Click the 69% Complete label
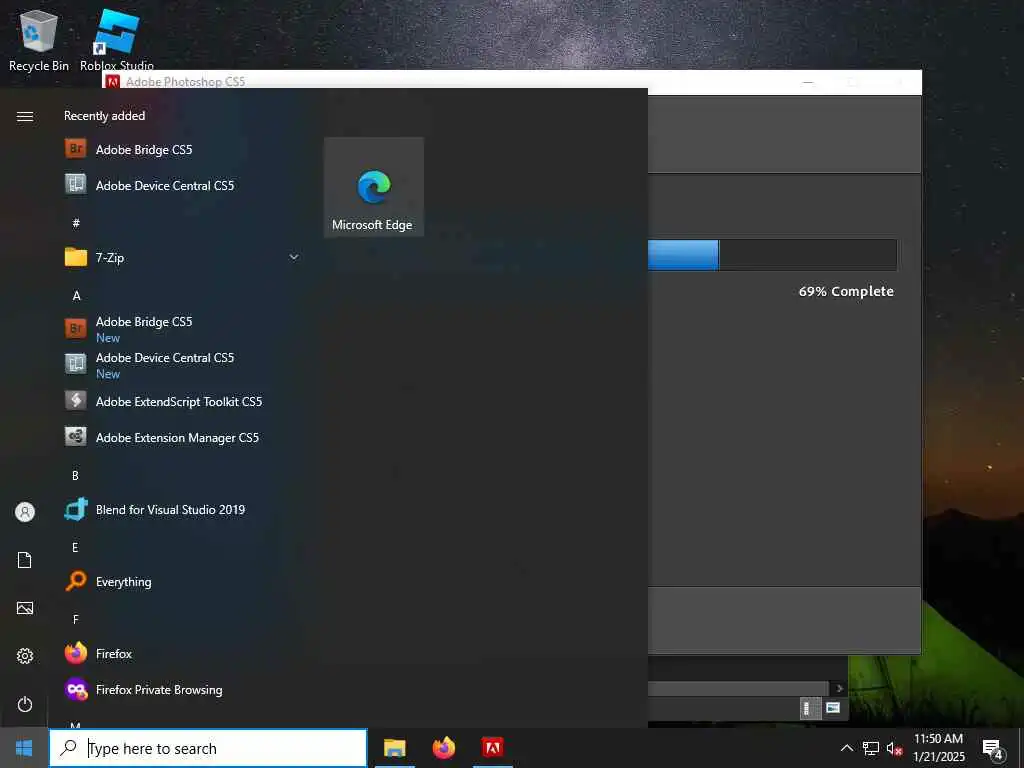Viewport: 1024px width, 768px height. (x=846, y=291)
